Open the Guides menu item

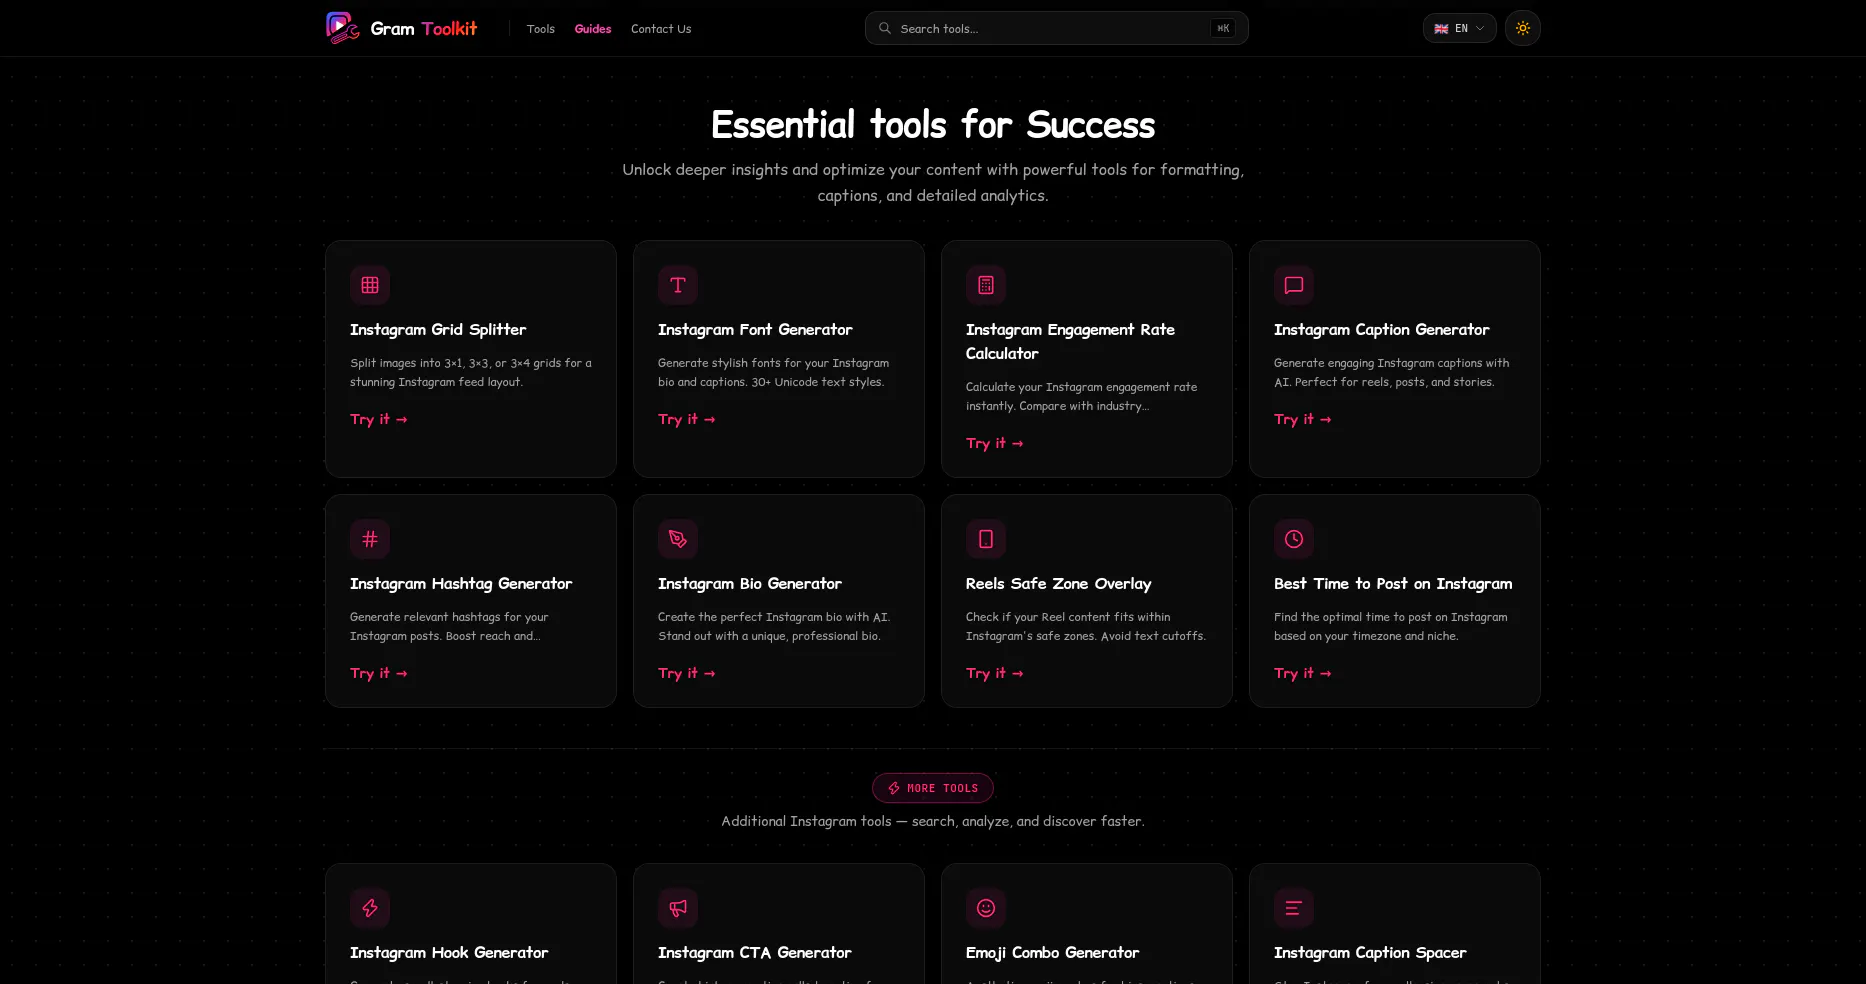[593, 29]
